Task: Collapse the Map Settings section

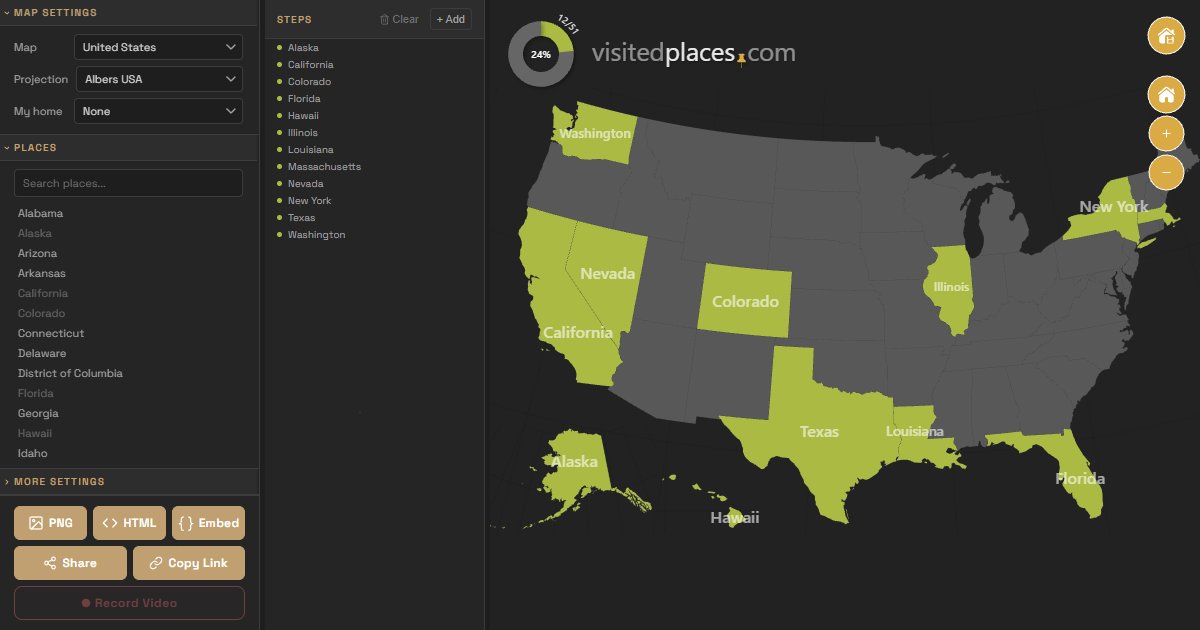Action: tap(130, 13)
